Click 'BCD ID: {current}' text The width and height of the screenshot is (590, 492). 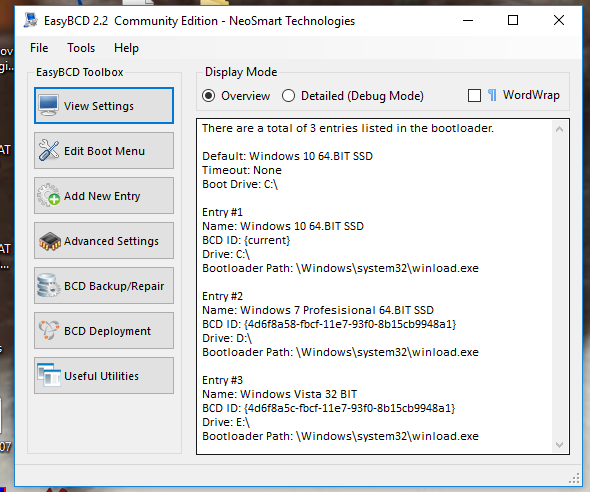[246, 240]
